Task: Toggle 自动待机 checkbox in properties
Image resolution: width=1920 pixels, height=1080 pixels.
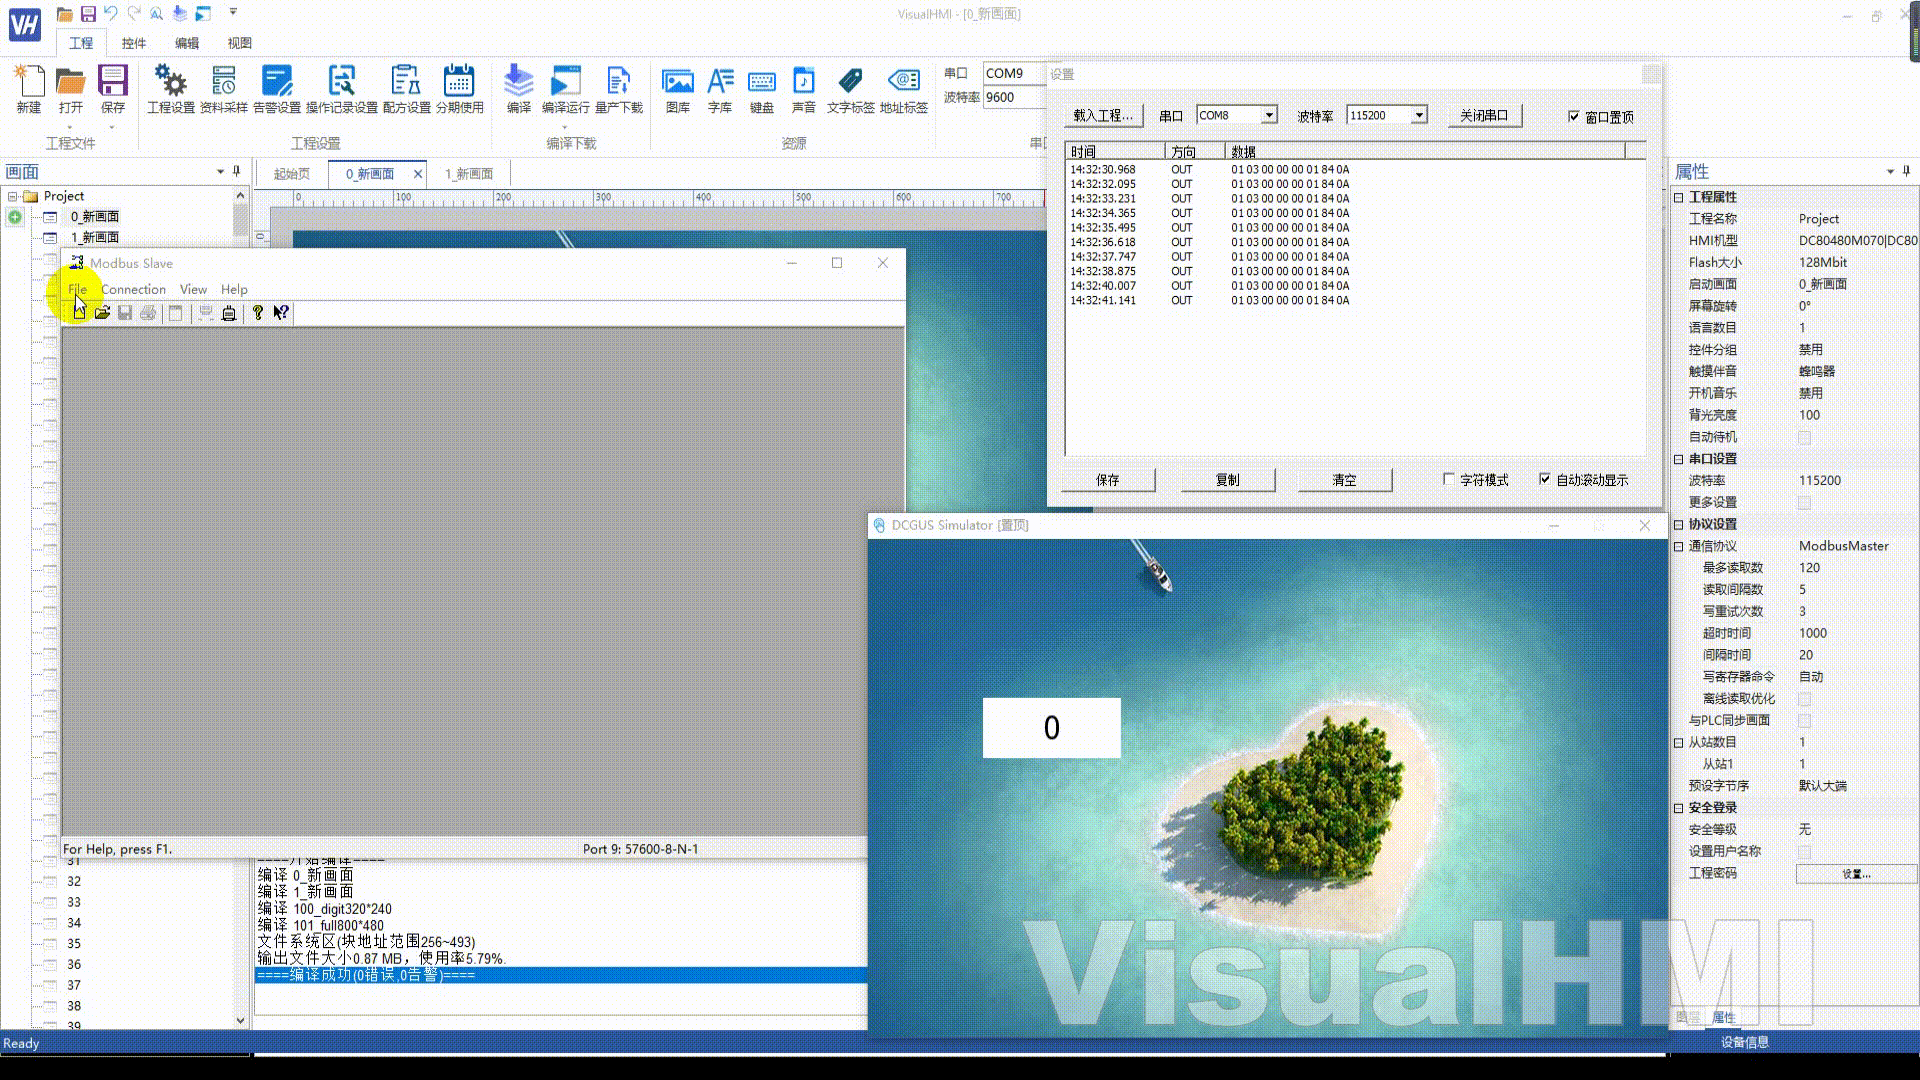Action: pos(1805,437)
